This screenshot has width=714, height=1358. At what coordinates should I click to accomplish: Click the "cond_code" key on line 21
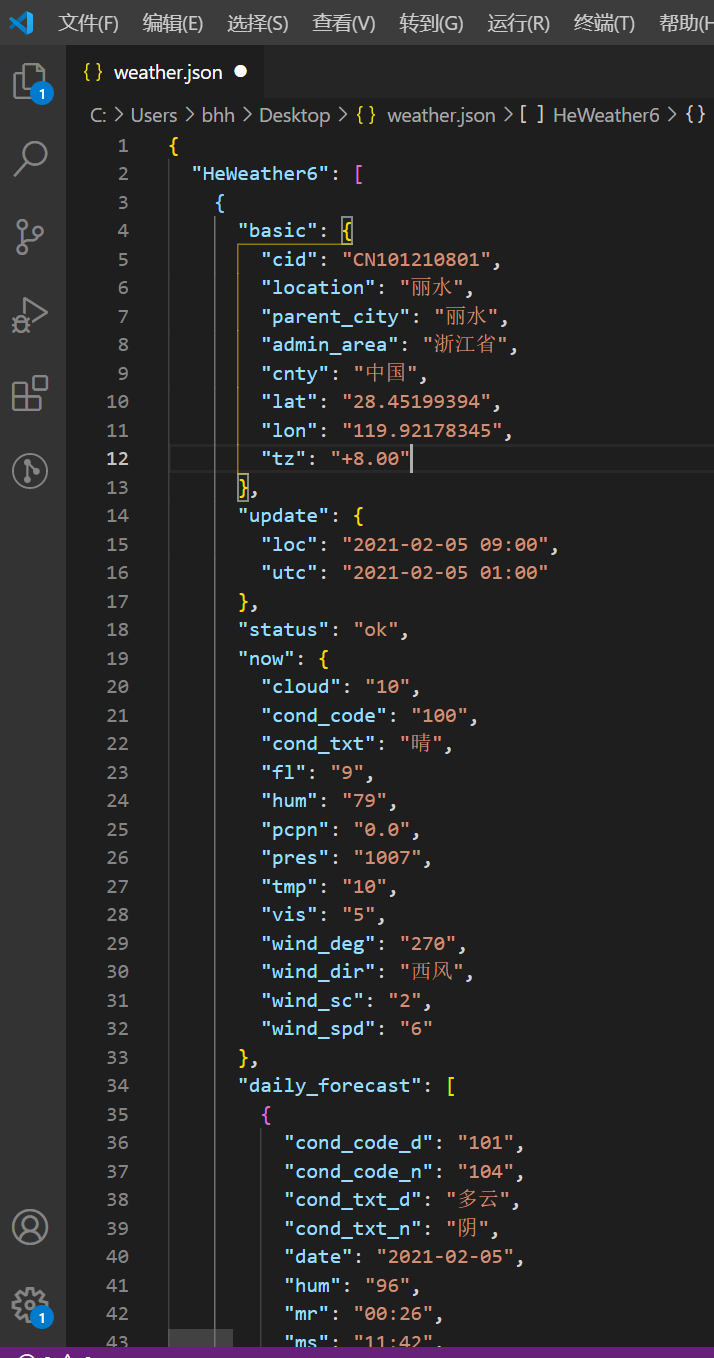pos(324,715)
